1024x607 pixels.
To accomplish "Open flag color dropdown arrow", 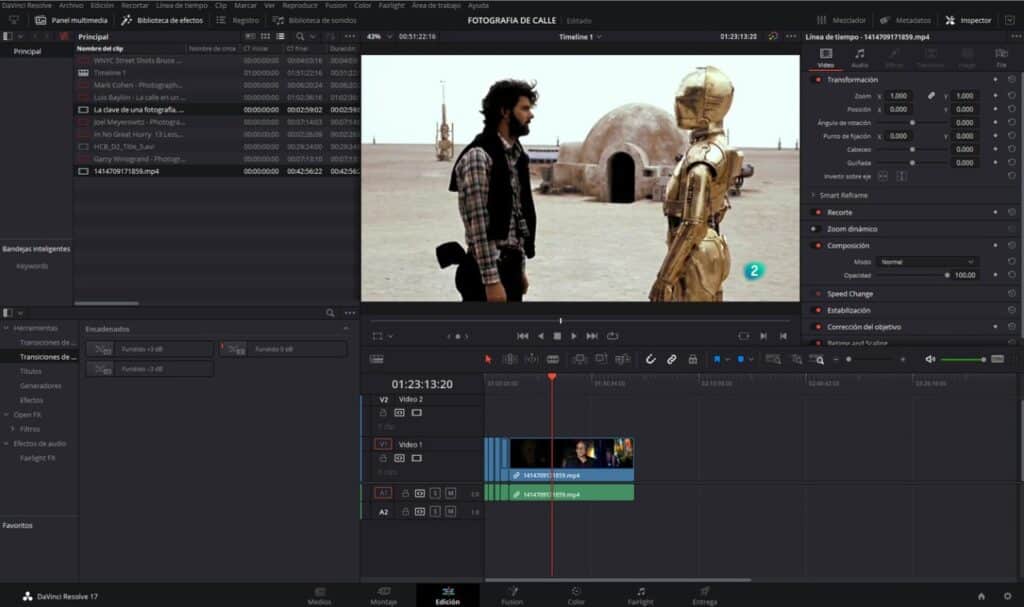I will click(727, 359).
